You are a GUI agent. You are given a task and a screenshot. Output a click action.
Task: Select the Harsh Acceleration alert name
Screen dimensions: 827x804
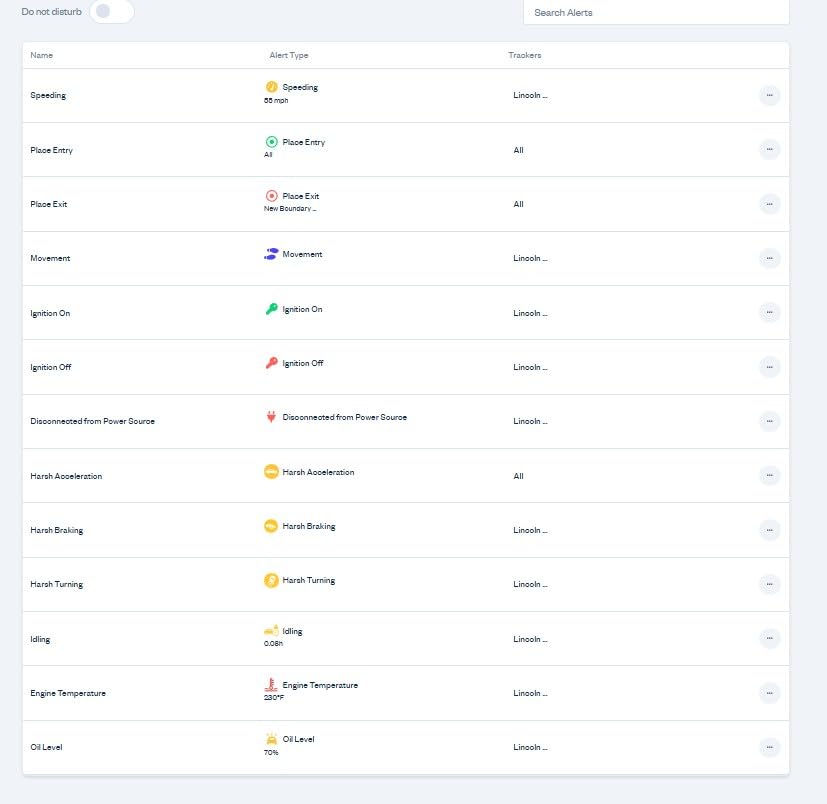point(66,476)
